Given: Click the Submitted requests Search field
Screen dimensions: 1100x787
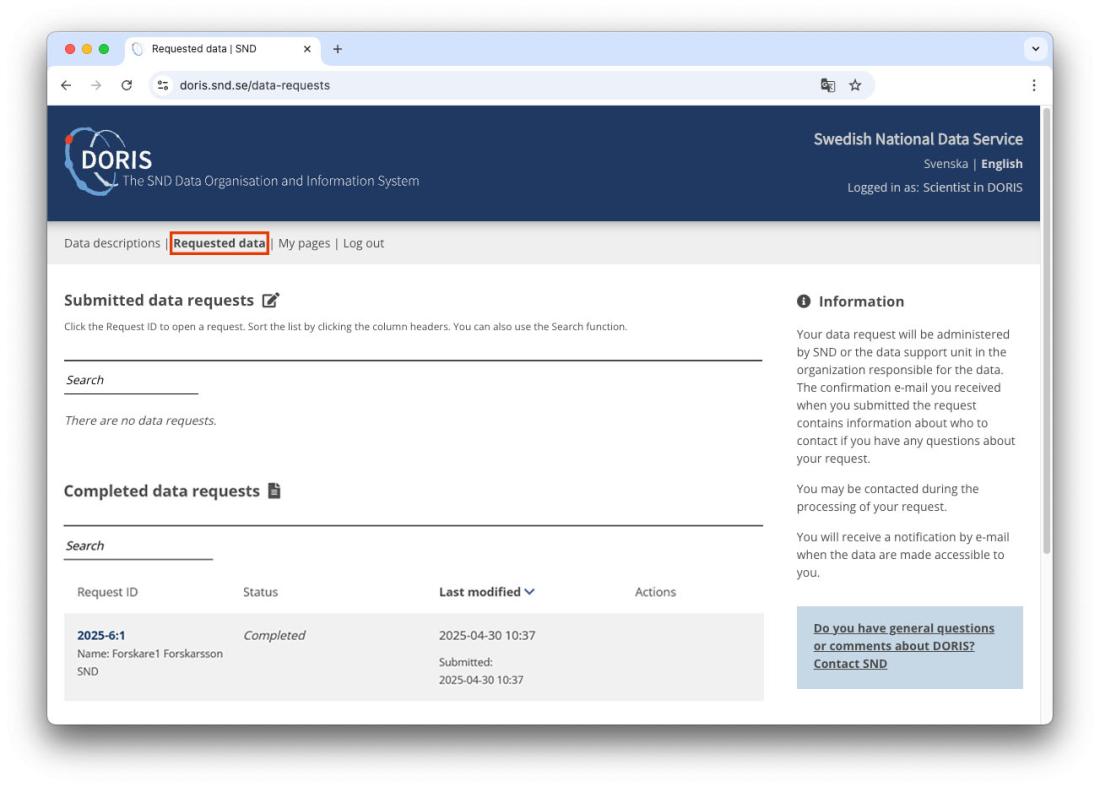Looking at the screenshot, I should 130,380.
